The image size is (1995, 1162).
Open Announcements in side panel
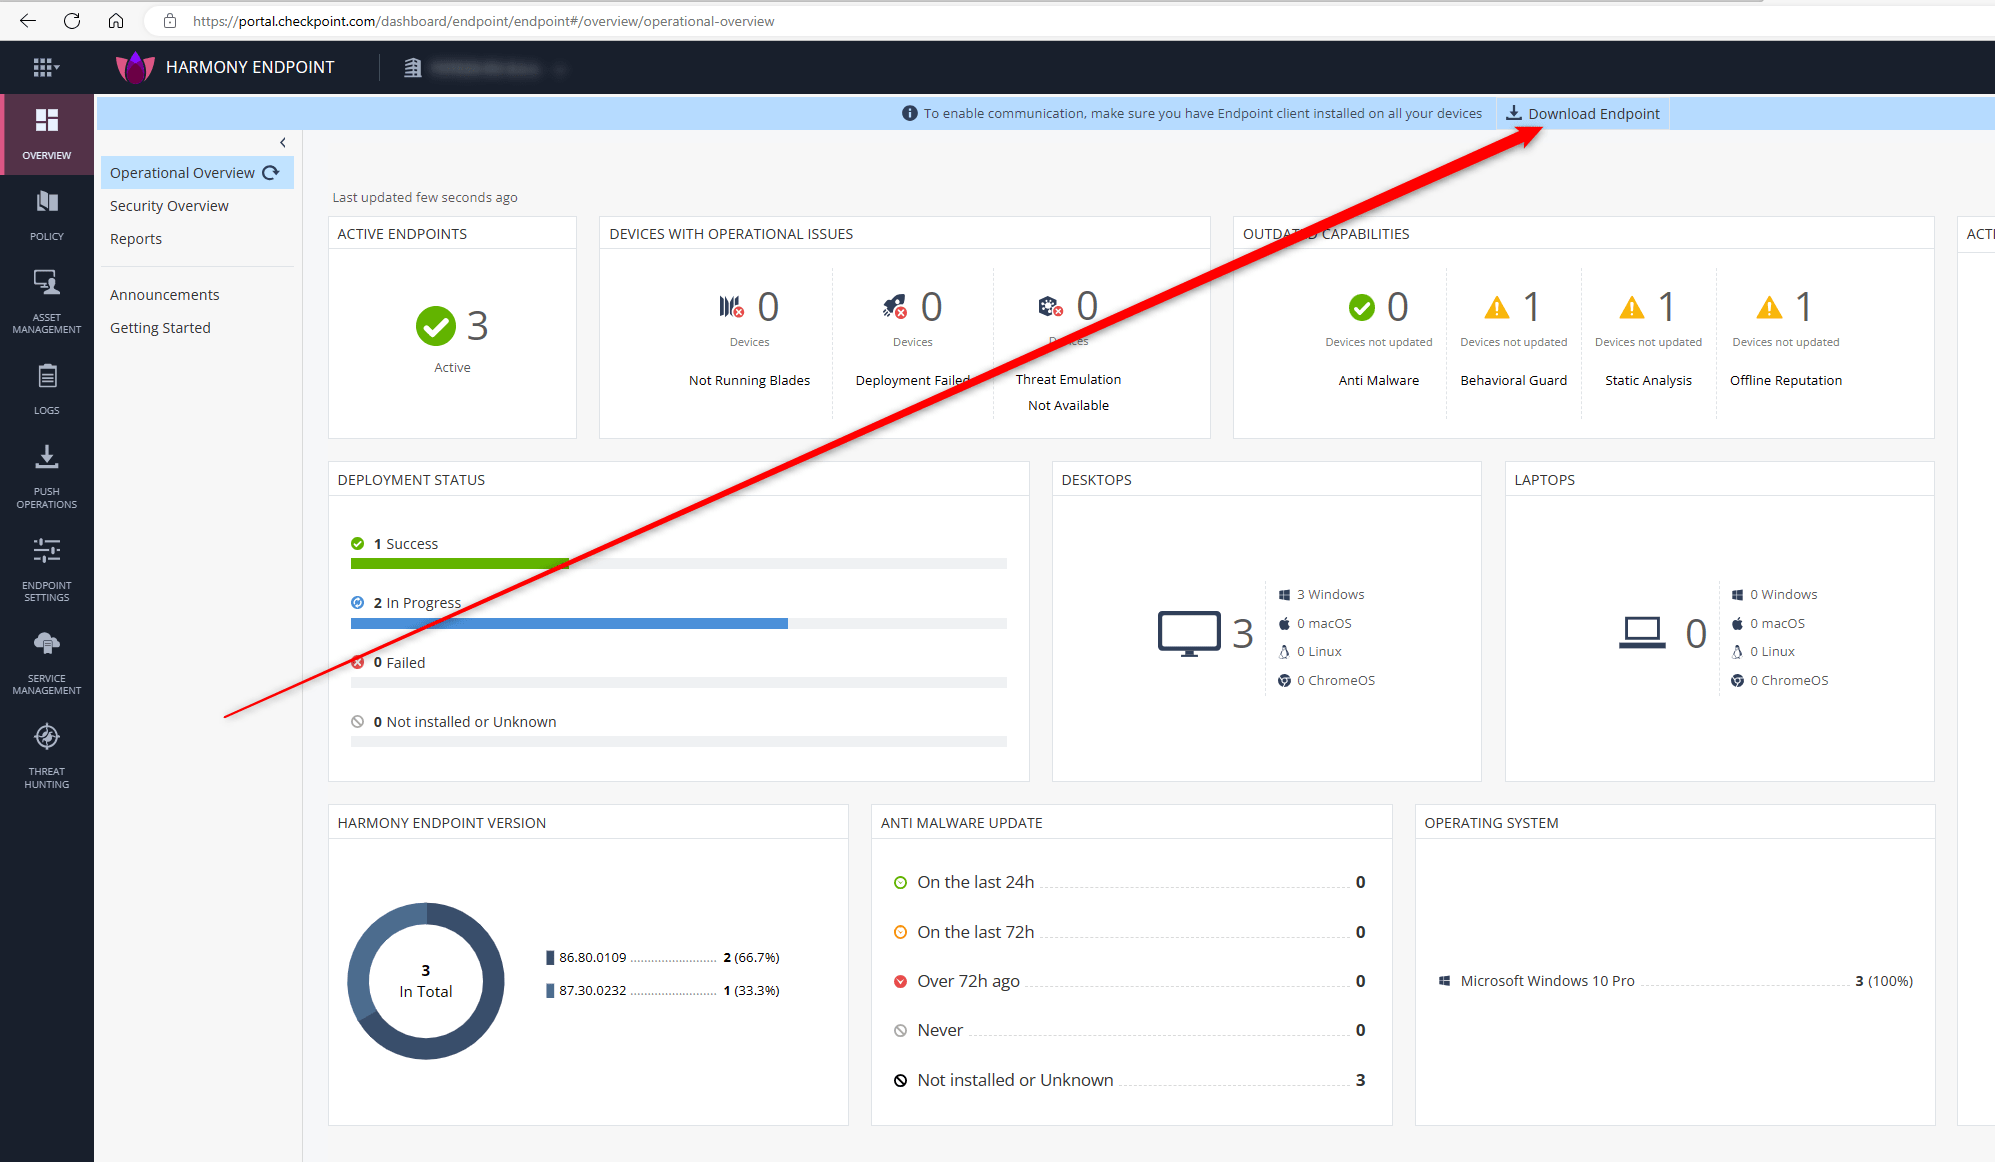coord(164,295)
